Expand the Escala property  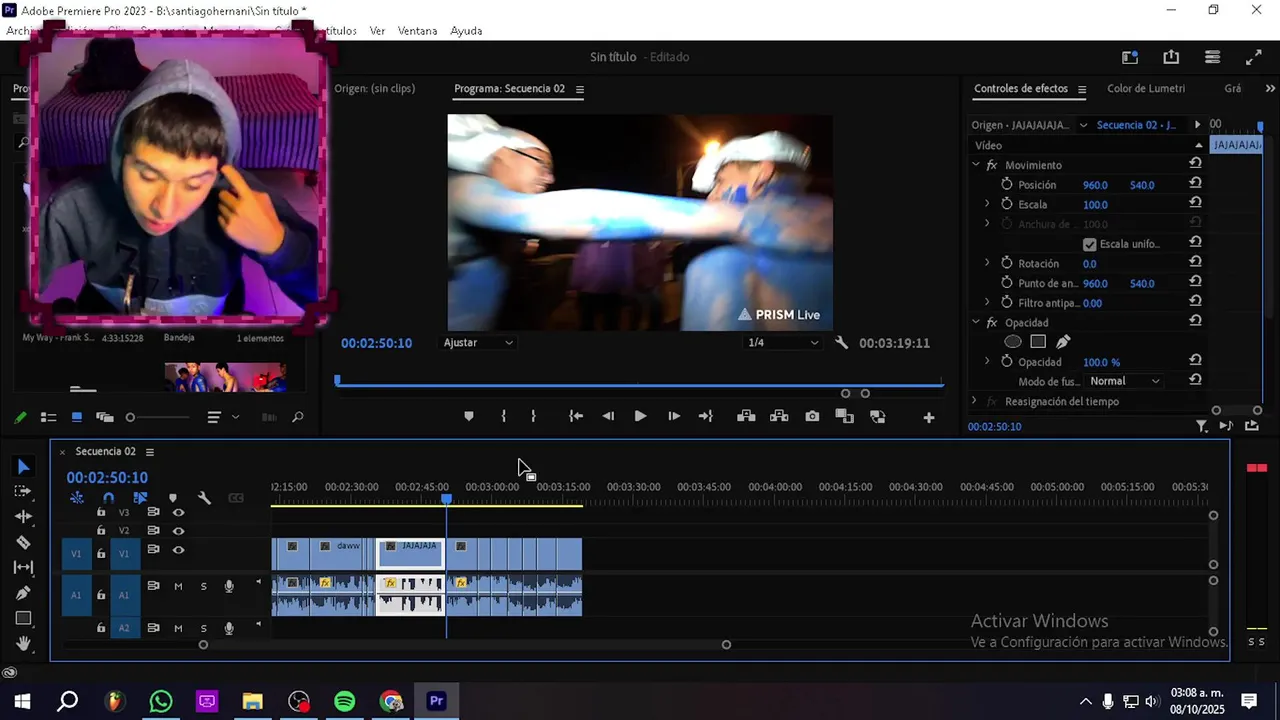[987, 204]
